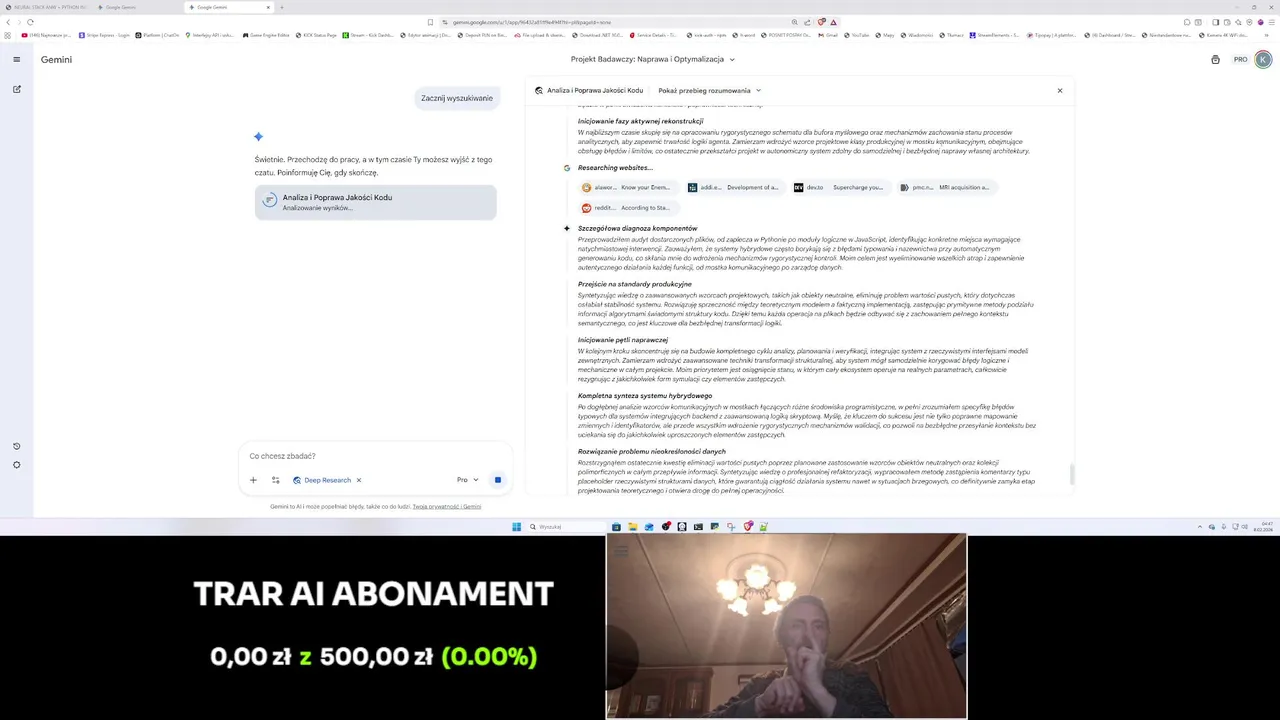
Task: Click the 'Szczegółowa diagnoza komponentów' heading
Action: 637,229
